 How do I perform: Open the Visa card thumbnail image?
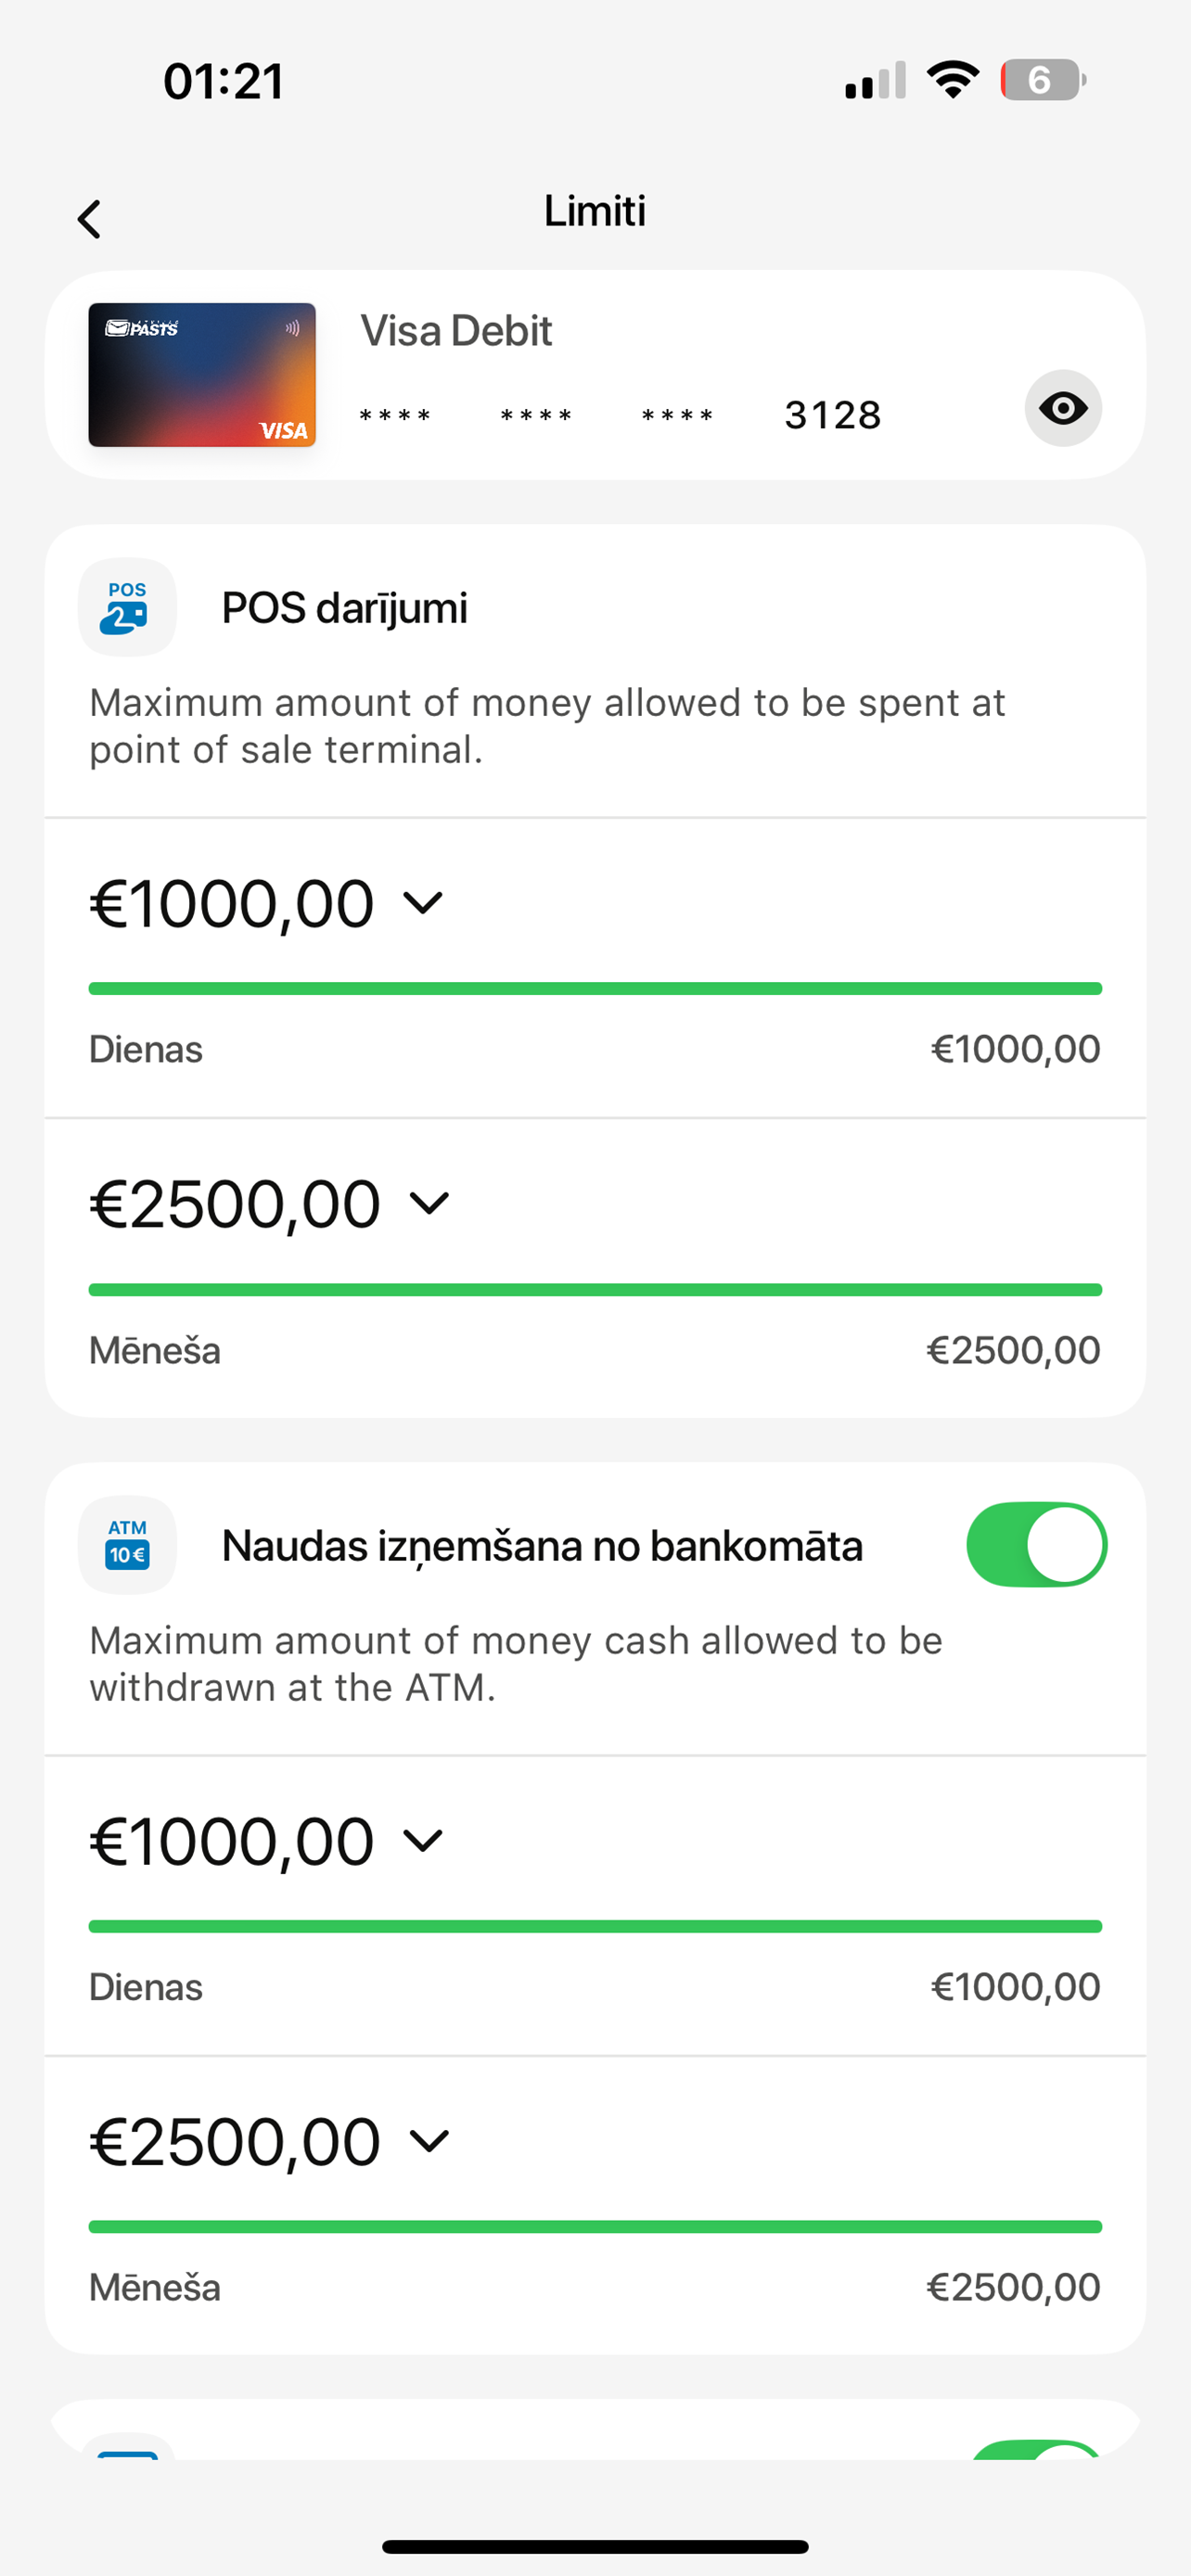click(202, 375)
